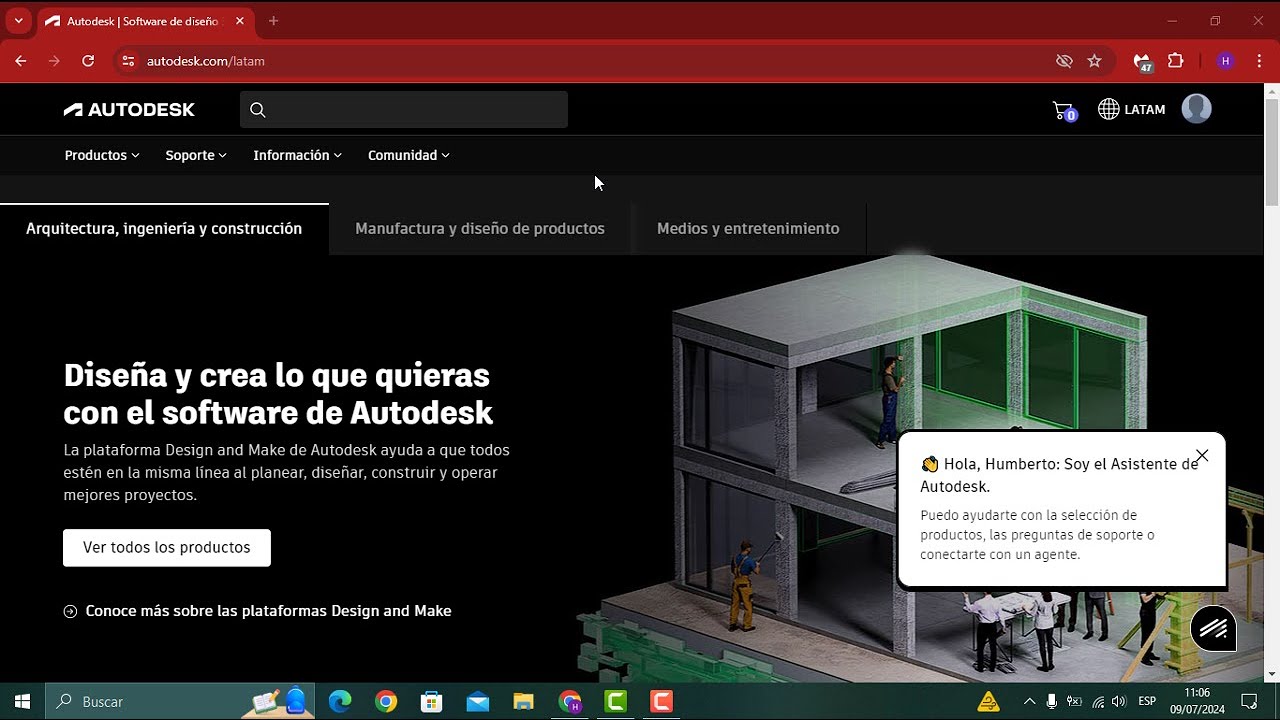The height and width of the screenshot is (720, 1280).
Task: Open the user profile avatar
Action: pos(1196,109)
